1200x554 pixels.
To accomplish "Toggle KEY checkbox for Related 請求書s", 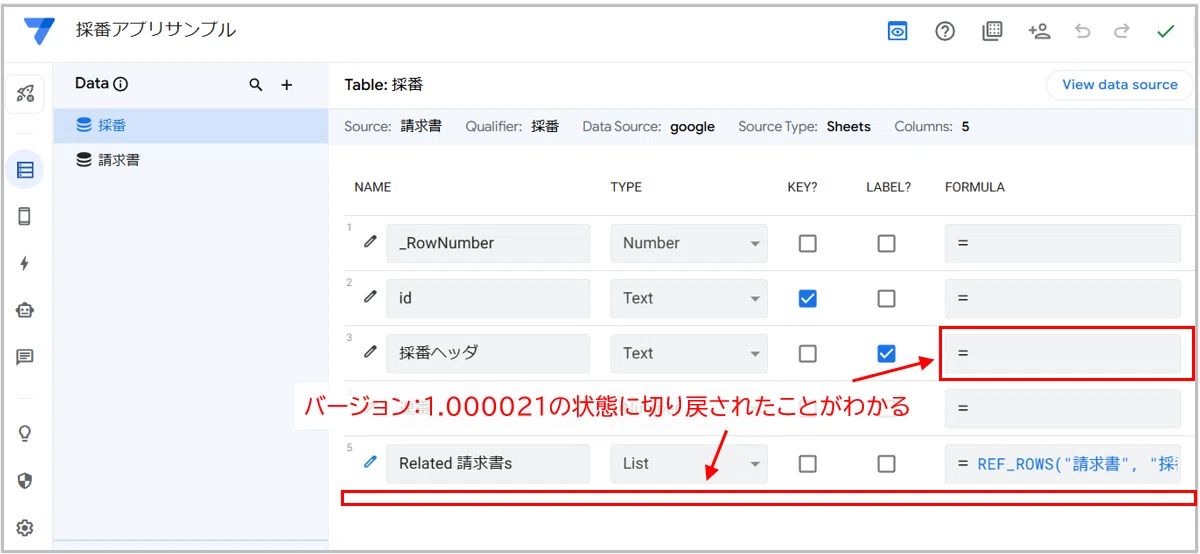I will click(808, 464).
